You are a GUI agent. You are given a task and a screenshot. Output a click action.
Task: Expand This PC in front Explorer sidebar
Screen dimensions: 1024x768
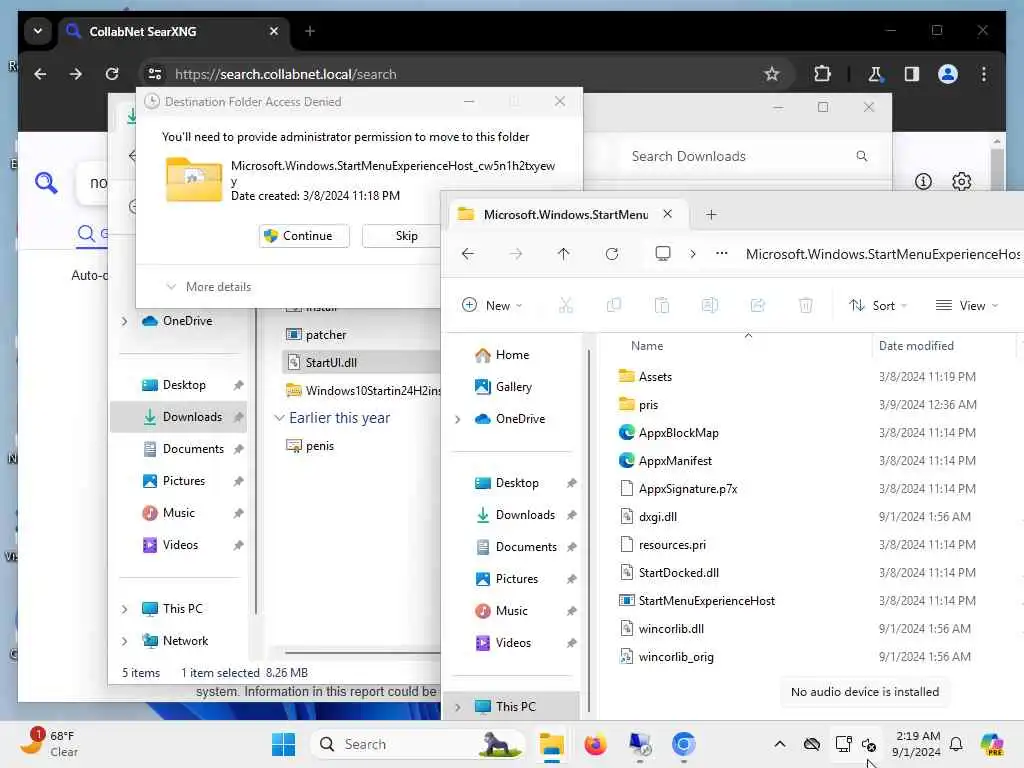pos(458,707)
